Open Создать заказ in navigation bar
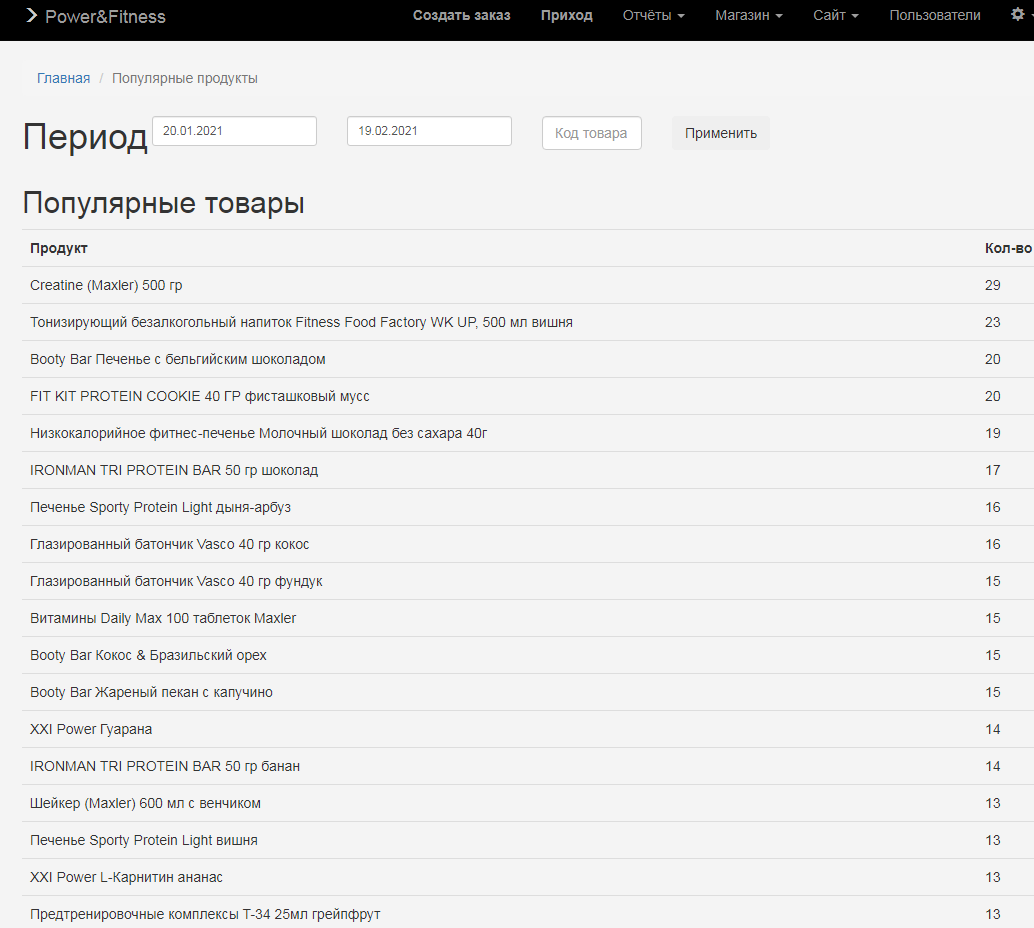1034x928 pixels. [x=461, y=15]
